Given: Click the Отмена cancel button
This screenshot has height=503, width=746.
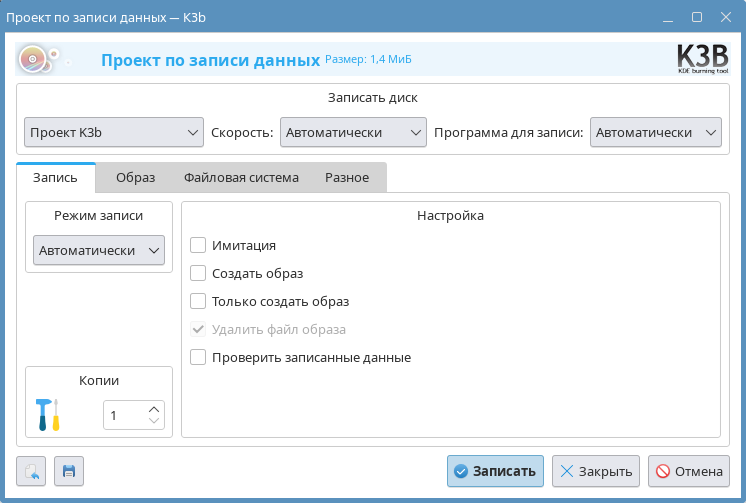Looking at the screenshot, I should 689,471.
